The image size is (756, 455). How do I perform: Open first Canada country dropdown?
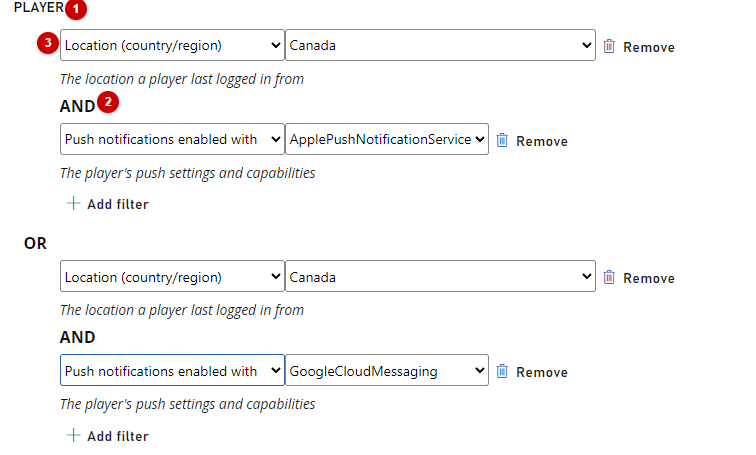tap(440, 45)
